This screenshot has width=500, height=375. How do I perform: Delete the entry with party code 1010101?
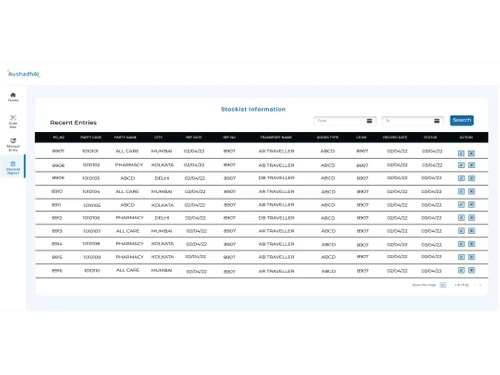pyautogui.click(x=471, y=153)
